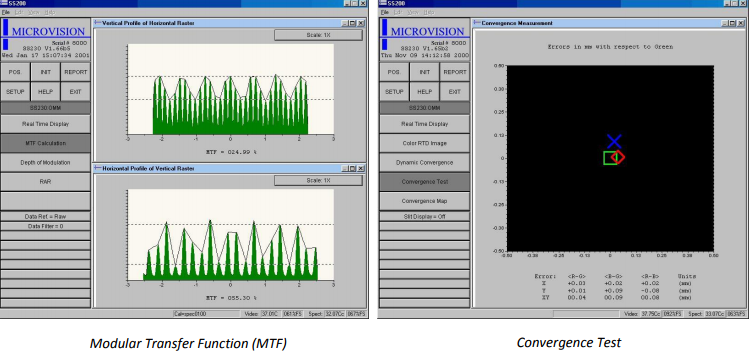Image resolution: width=749 pixels, height=363 pixels.
Task: Click the blue X marker in convergence plot
Action: coord(614,141)
